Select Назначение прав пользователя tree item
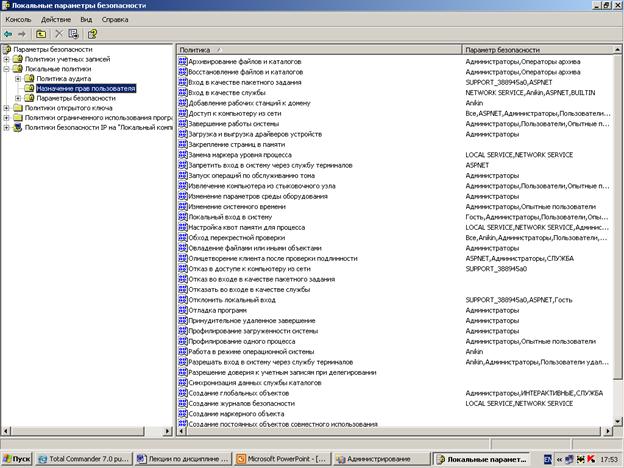 pos(86,88)
